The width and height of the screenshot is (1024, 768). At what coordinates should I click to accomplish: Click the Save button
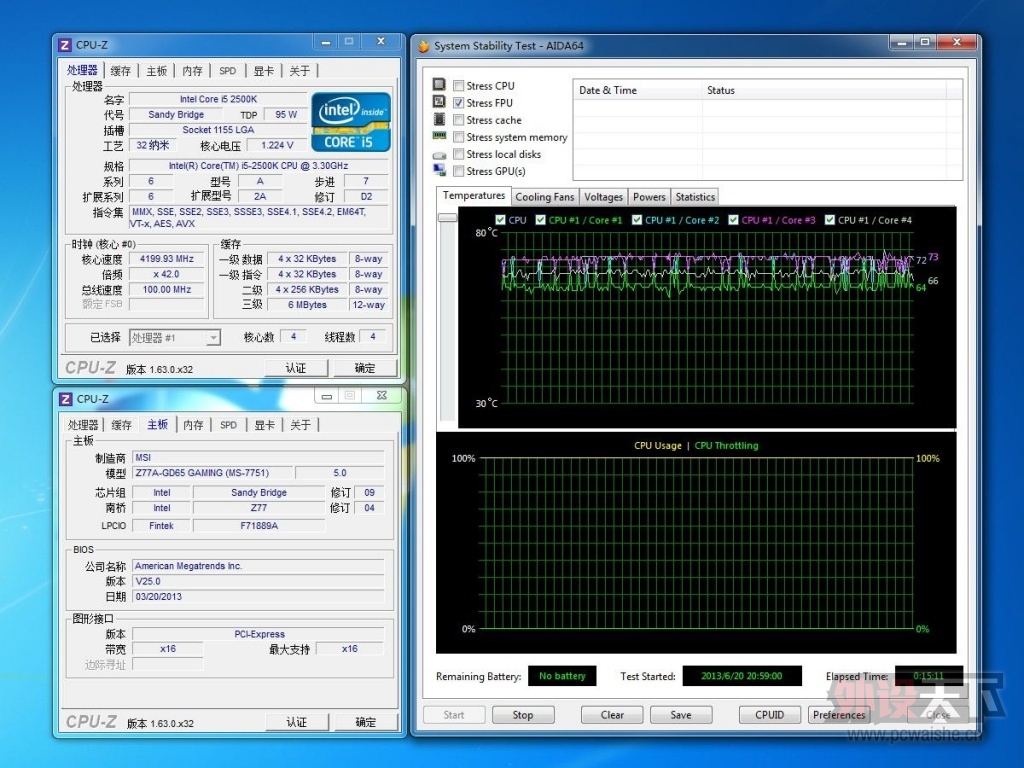coord(680,715)
